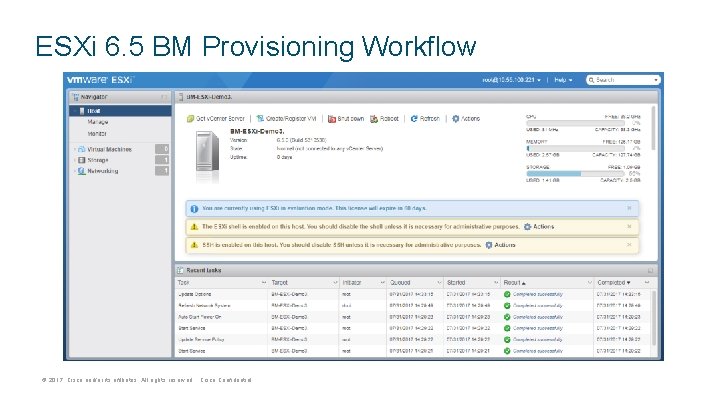Click the Storage usage bar
This screenshot has width=720, height=405.
[575, 174]
